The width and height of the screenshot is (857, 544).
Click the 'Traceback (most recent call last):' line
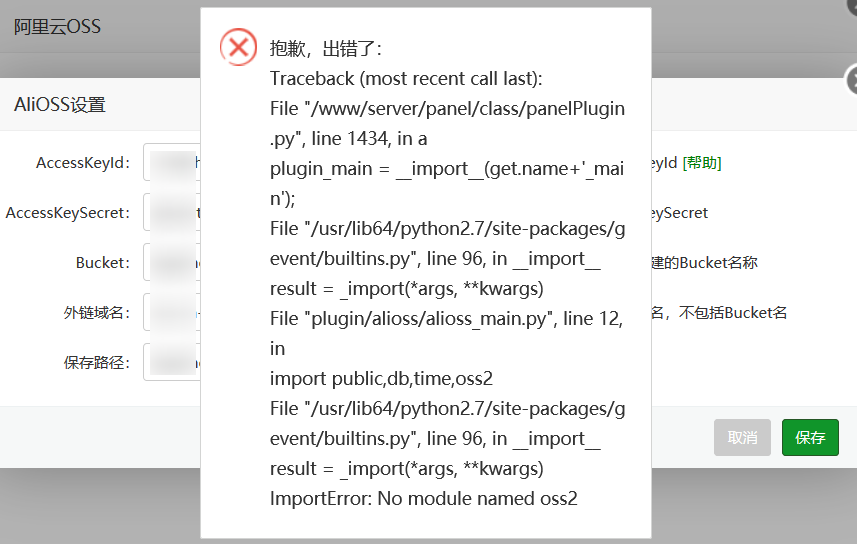pos(406,79)
